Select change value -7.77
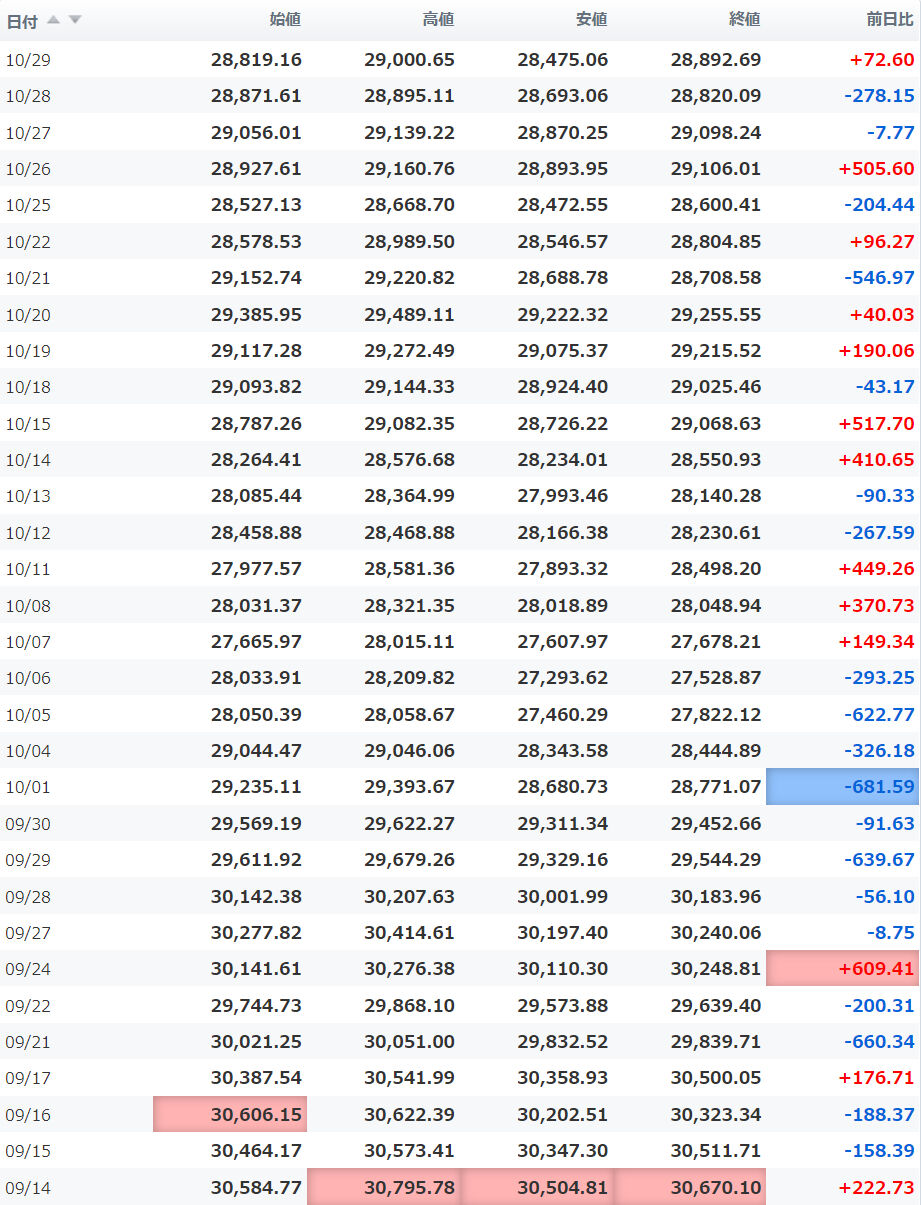Viewport: 921px width, 1205px height. (891, 132)
